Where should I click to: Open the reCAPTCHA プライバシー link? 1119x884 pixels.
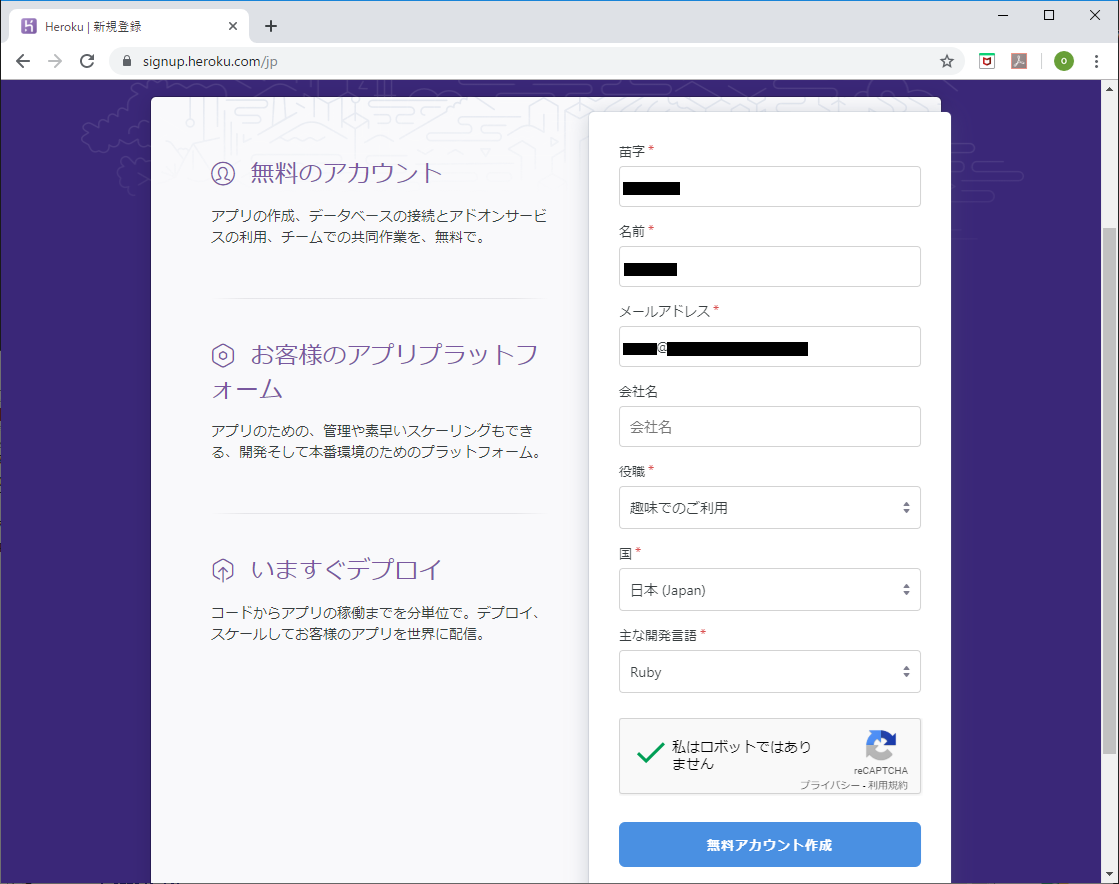click(829, 785)
